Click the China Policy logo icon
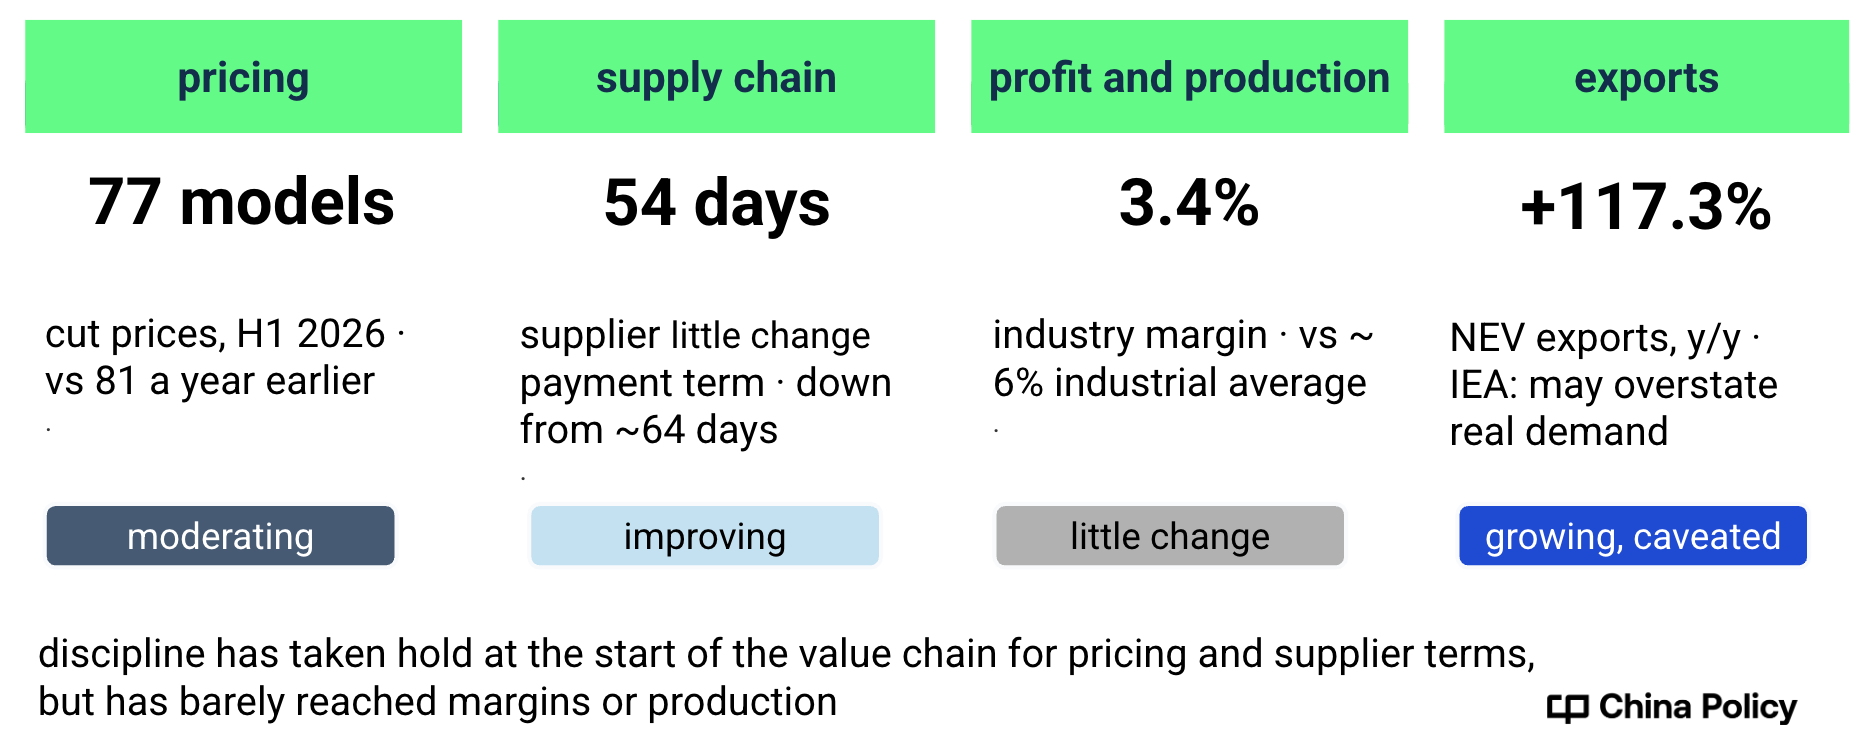The image size is (1872, 756). coord(1567,708)
